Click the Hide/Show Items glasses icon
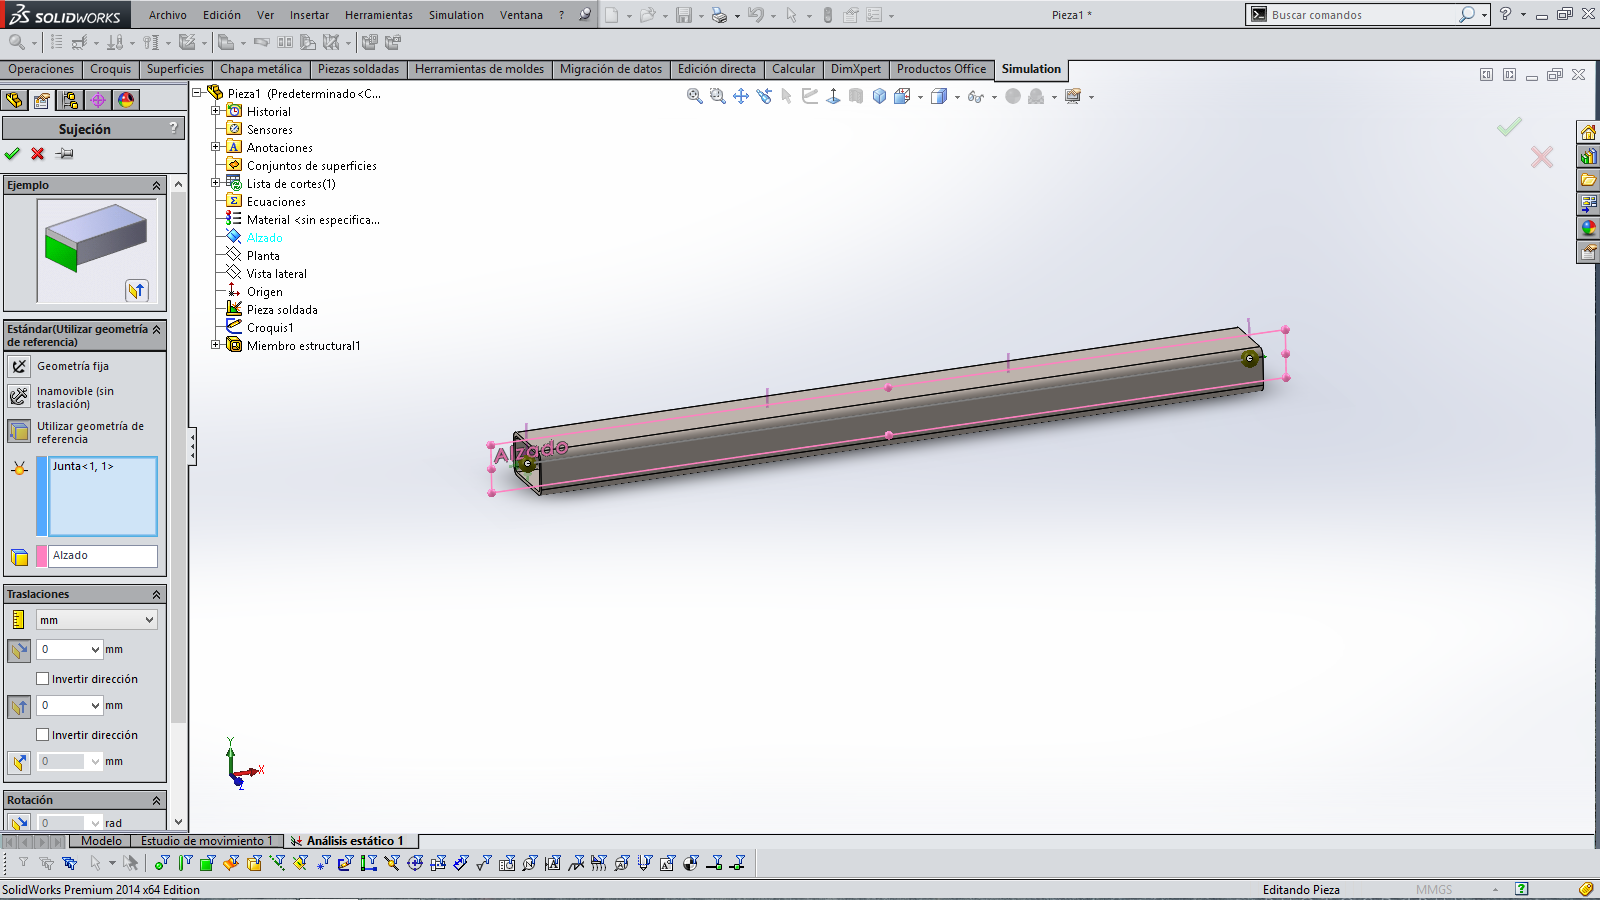Screen dimensions: 1600x900 (x=976, y=96)
